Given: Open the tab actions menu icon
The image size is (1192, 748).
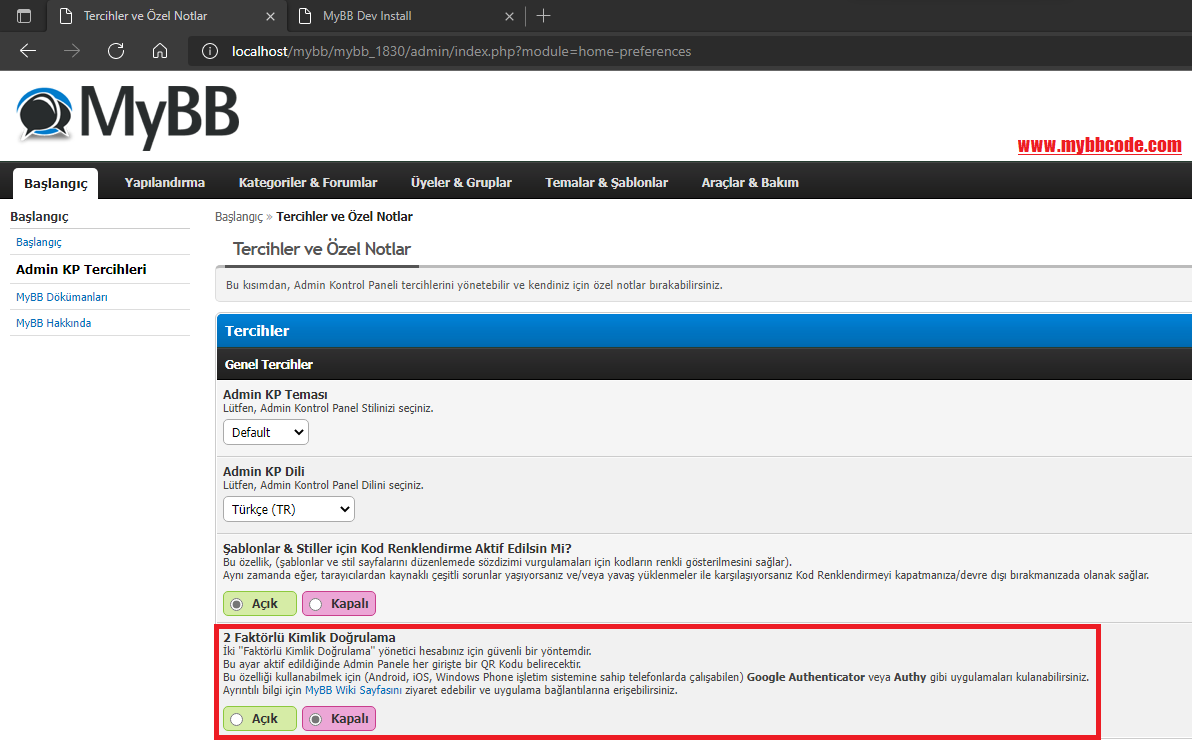Looking at the screenshot, I should click(x=24, y=16).
